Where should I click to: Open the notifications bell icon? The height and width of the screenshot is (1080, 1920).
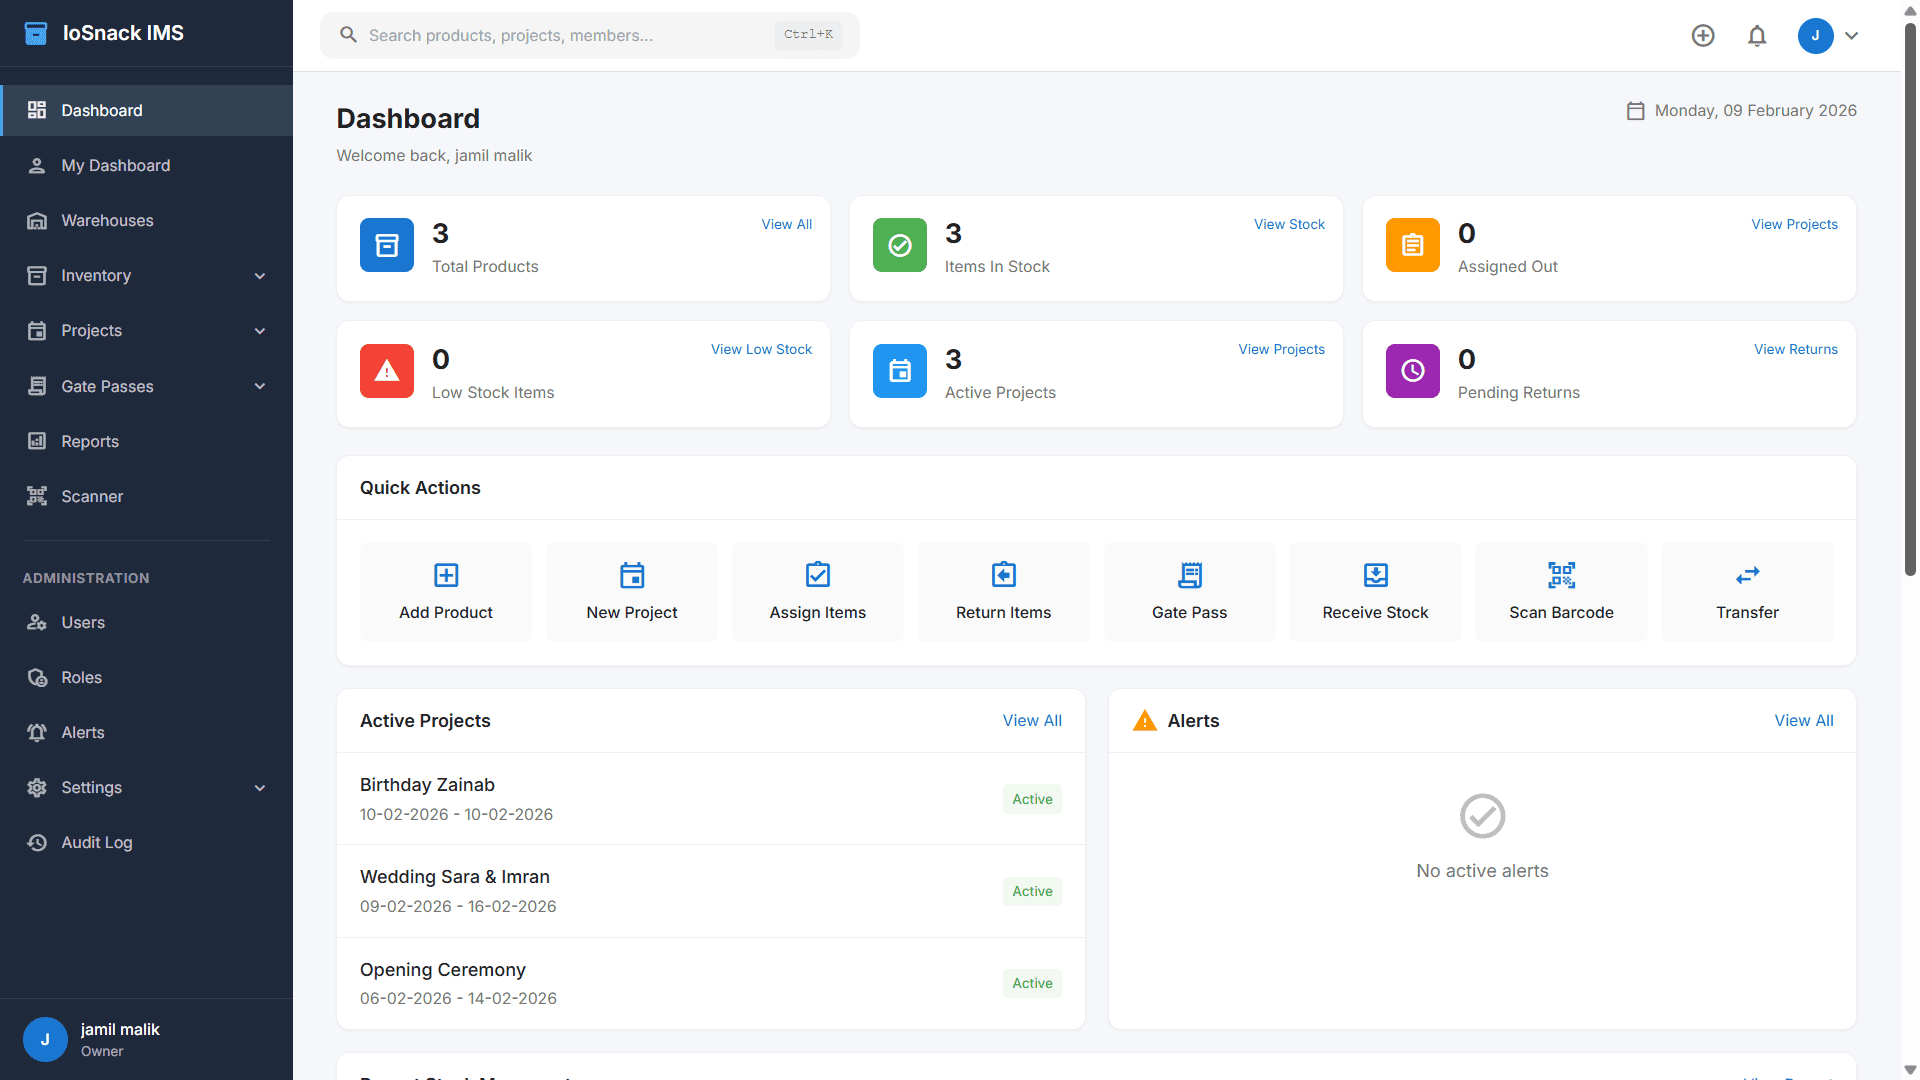click(1757, 35)
